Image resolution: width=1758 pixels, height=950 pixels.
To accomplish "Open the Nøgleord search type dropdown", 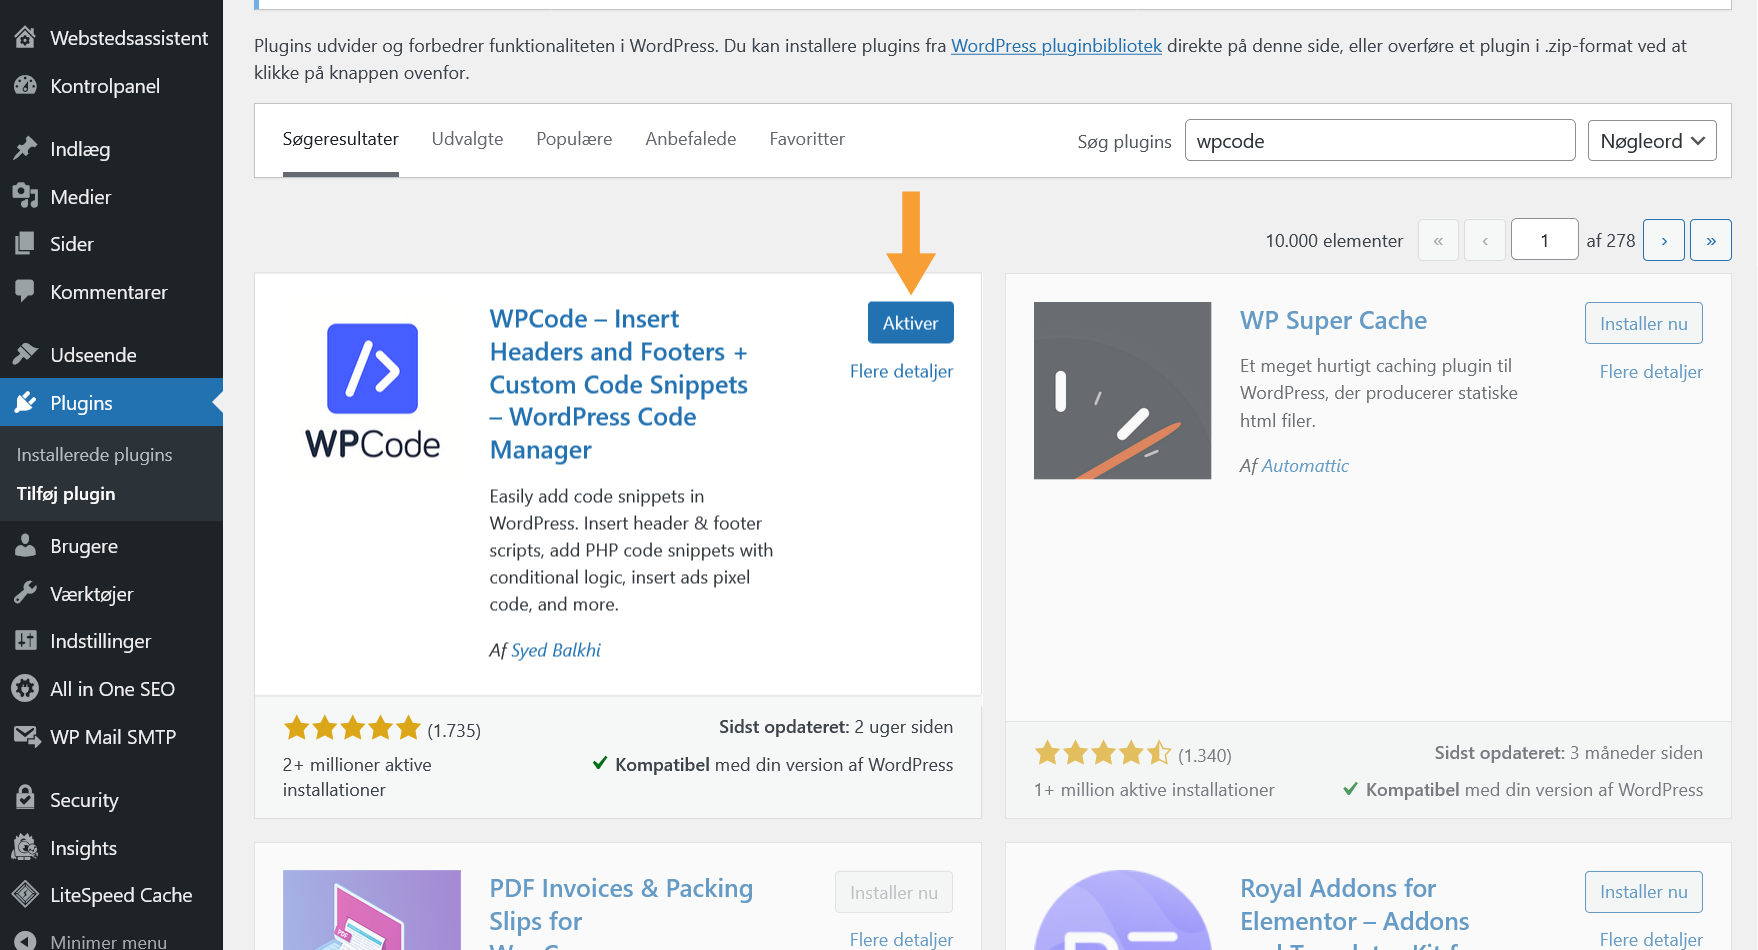I will [x=1651, y=141].
